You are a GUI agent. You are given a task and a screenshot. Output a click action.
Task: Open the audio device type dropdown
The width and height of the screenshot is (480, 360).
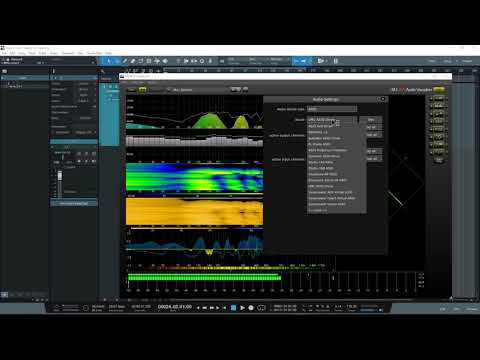click(332, 109)
